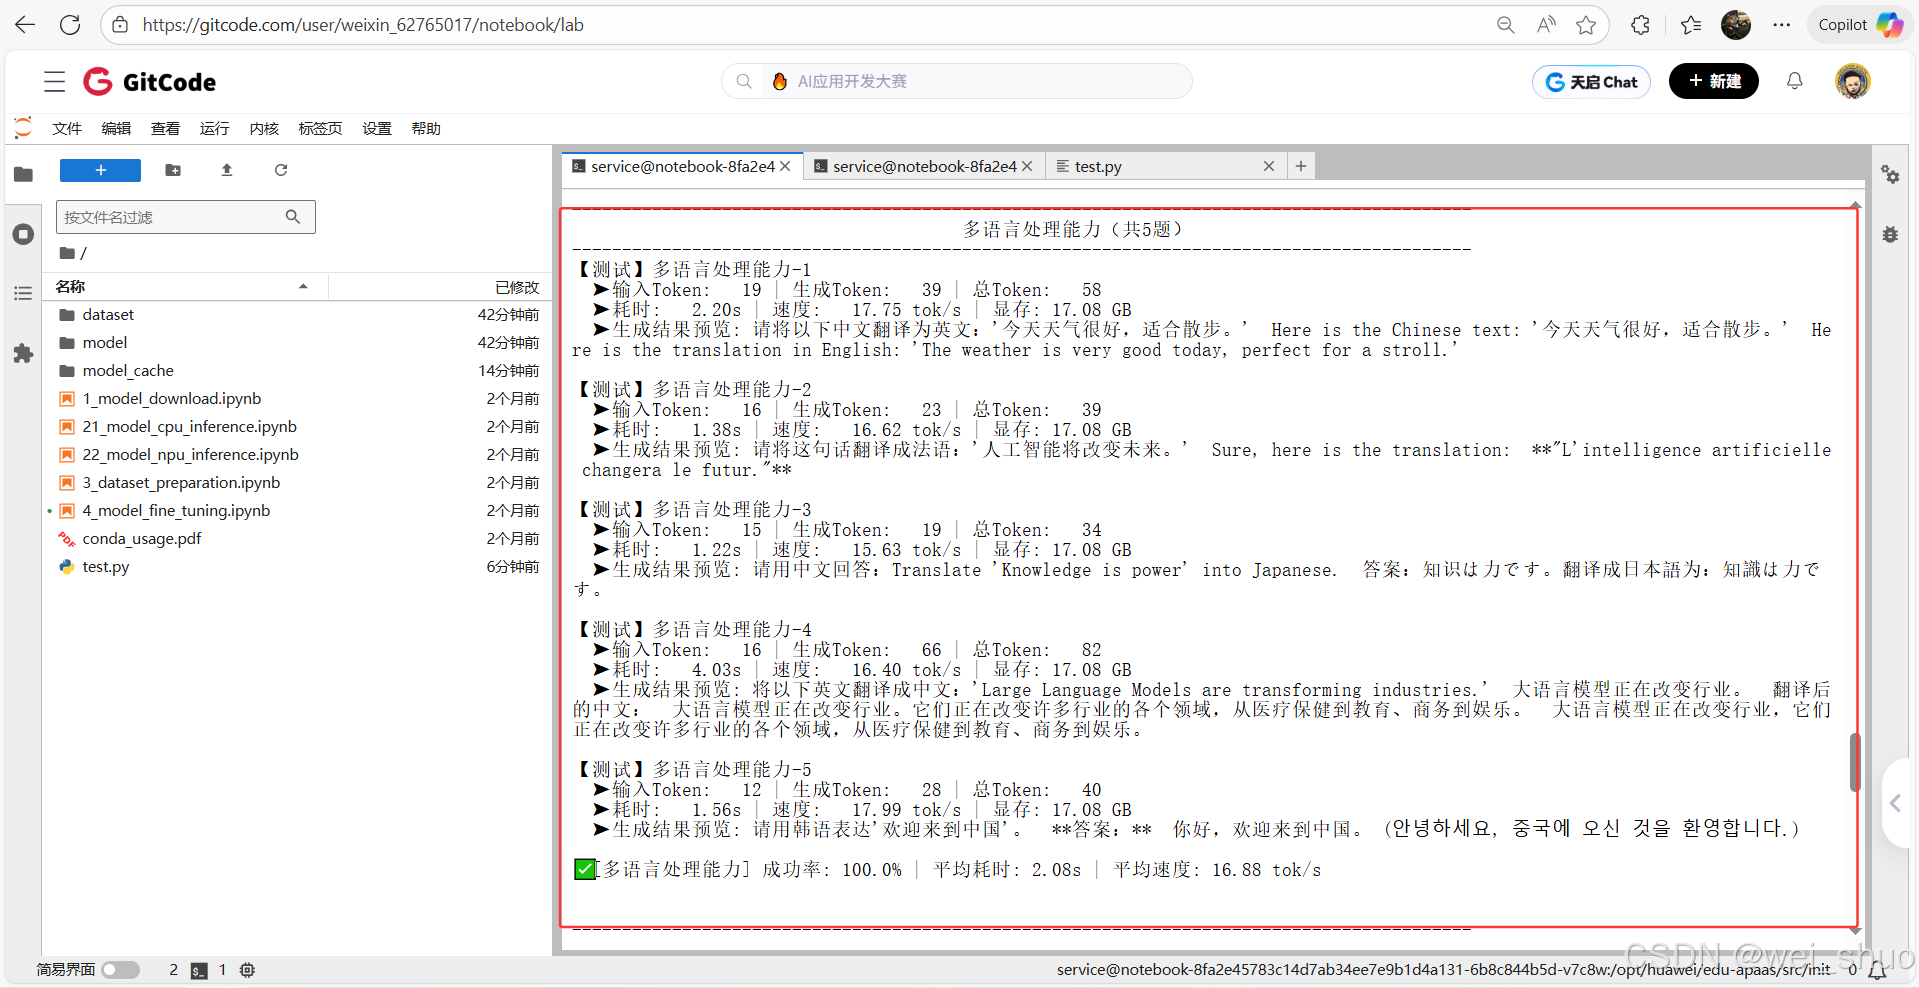1919x988 pixels.
Task: Open the browser extensions menu
Action: (x=1640, y=25)
